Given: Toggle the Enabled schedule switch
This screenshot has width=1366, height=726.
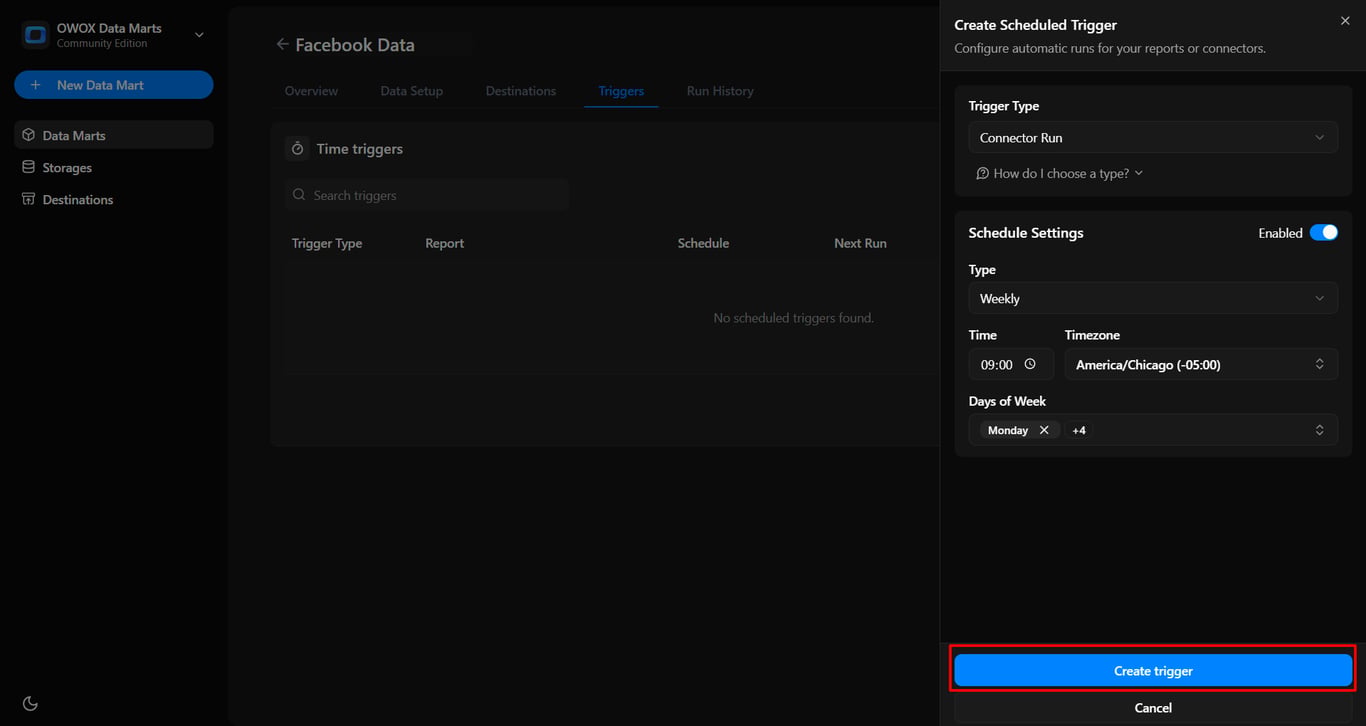Looking at the screenshot, I should (x=1323, y=232).
